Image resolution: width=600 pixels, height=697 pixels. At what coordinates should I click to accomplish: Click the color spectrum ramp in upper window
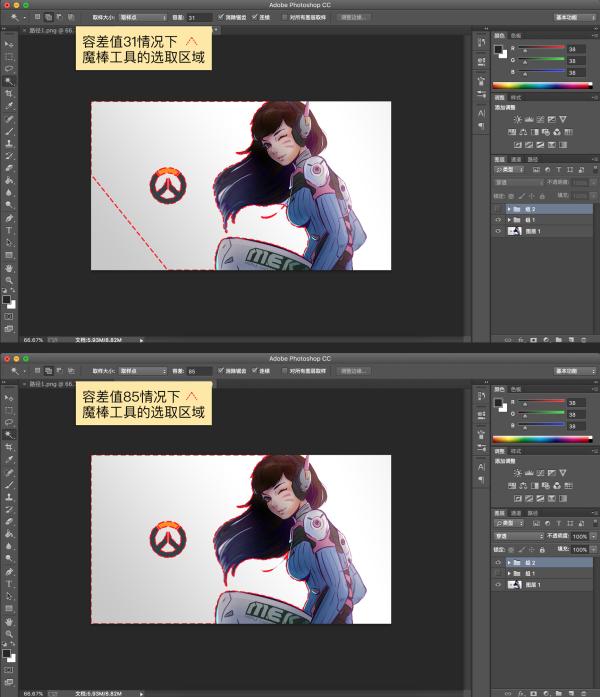[543, 85]
